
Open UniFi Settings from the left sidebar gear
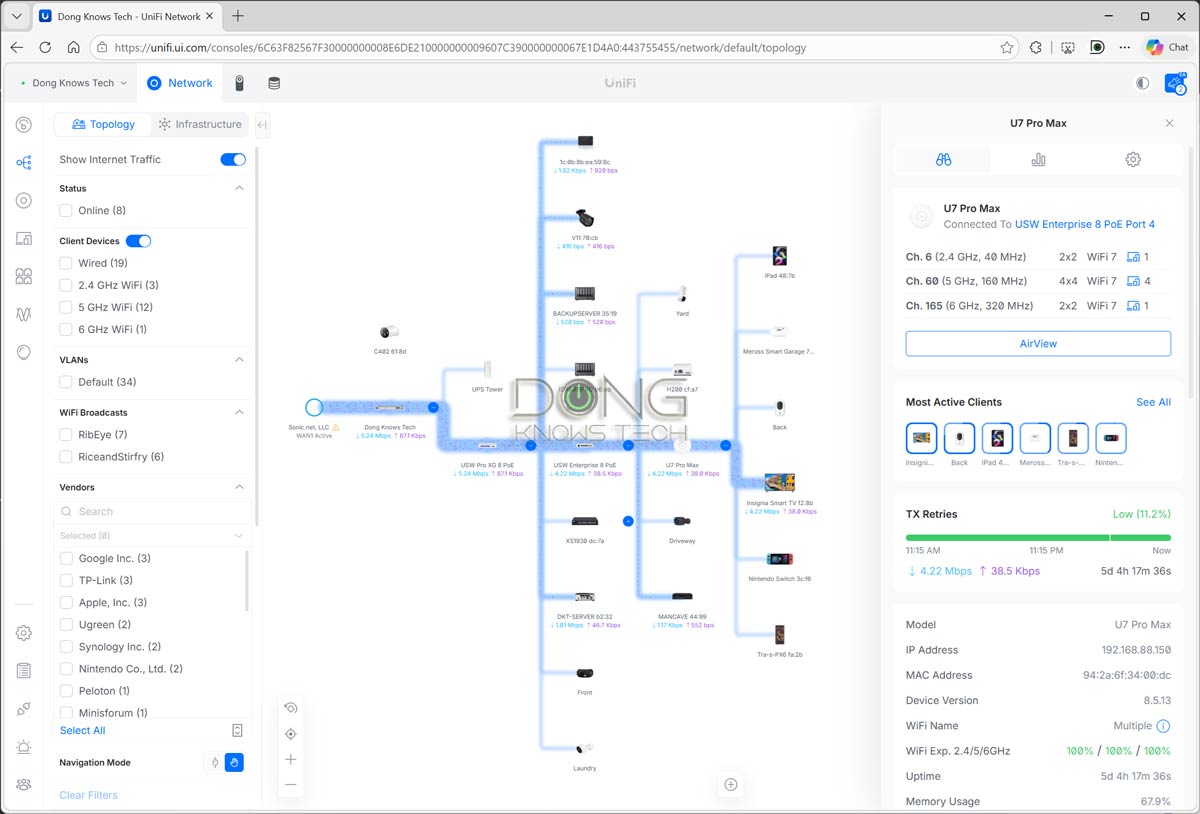[22, 632]
